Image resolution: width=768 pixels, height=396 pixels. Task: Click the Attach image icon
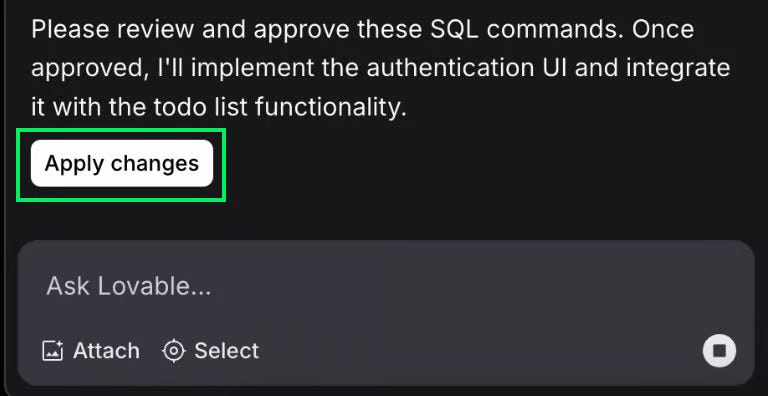click(53, 351)
